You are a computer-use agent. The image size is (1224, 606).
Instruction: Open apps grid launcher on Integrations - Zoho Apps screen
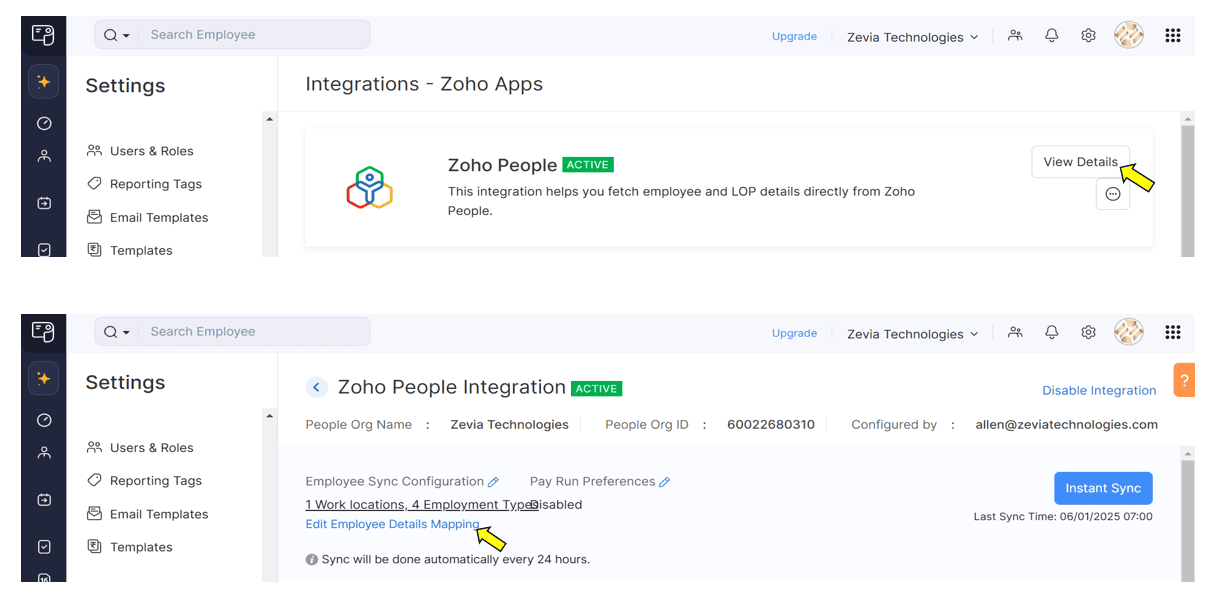(1173, 35)
